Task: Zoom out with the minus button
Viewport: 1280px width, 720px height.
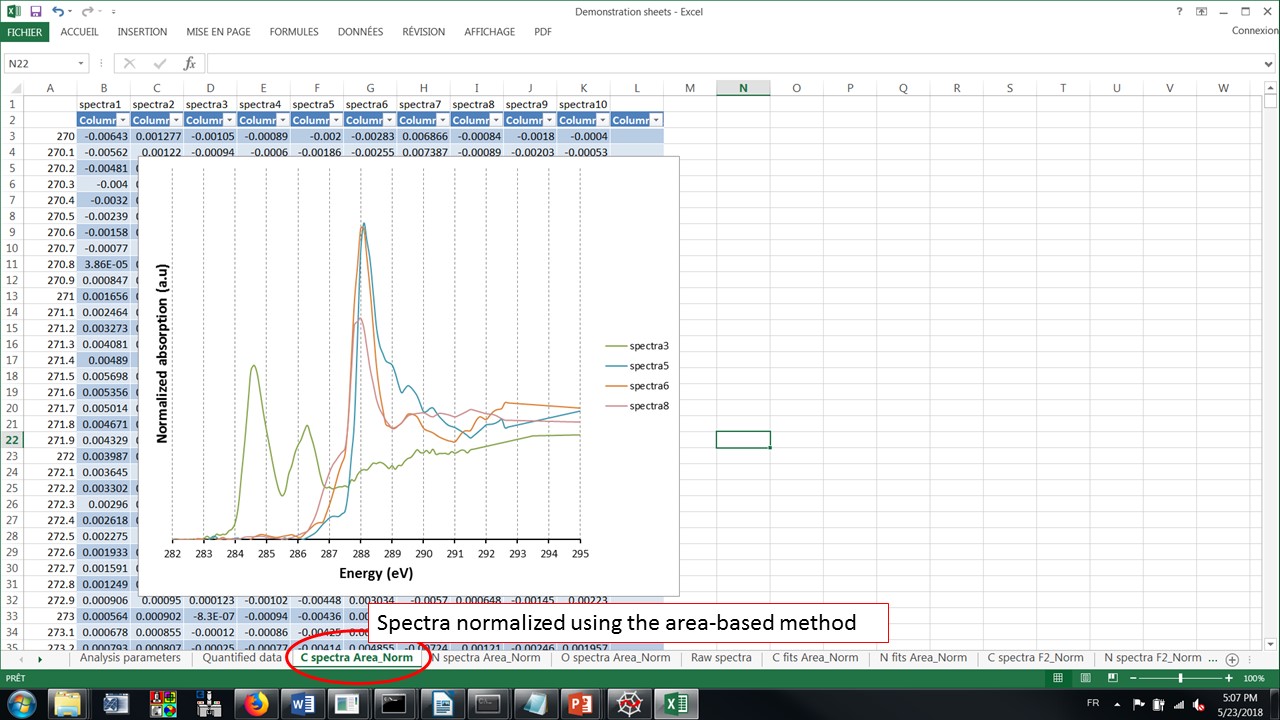Action: [x=1133, y=678]
